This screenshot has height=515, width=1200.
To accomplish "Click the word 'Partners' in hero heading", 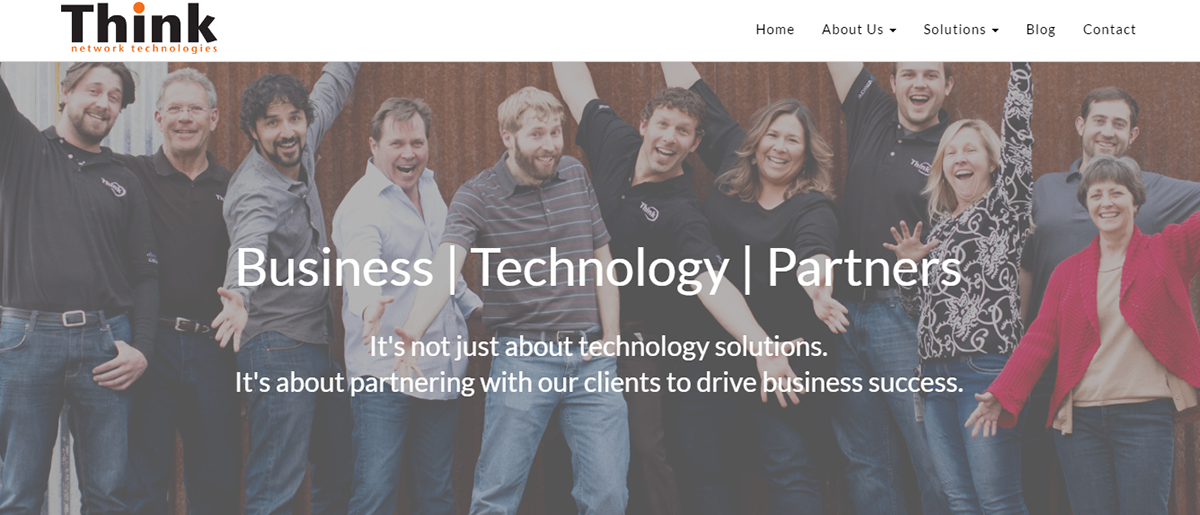I will (x=864, y=267).
